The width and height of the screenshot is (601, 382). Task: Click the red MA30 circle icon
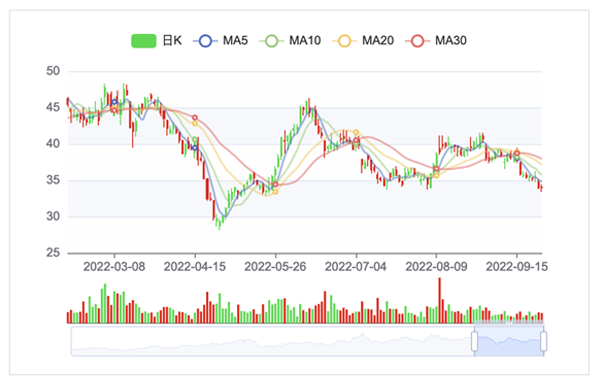pos(418,41)
